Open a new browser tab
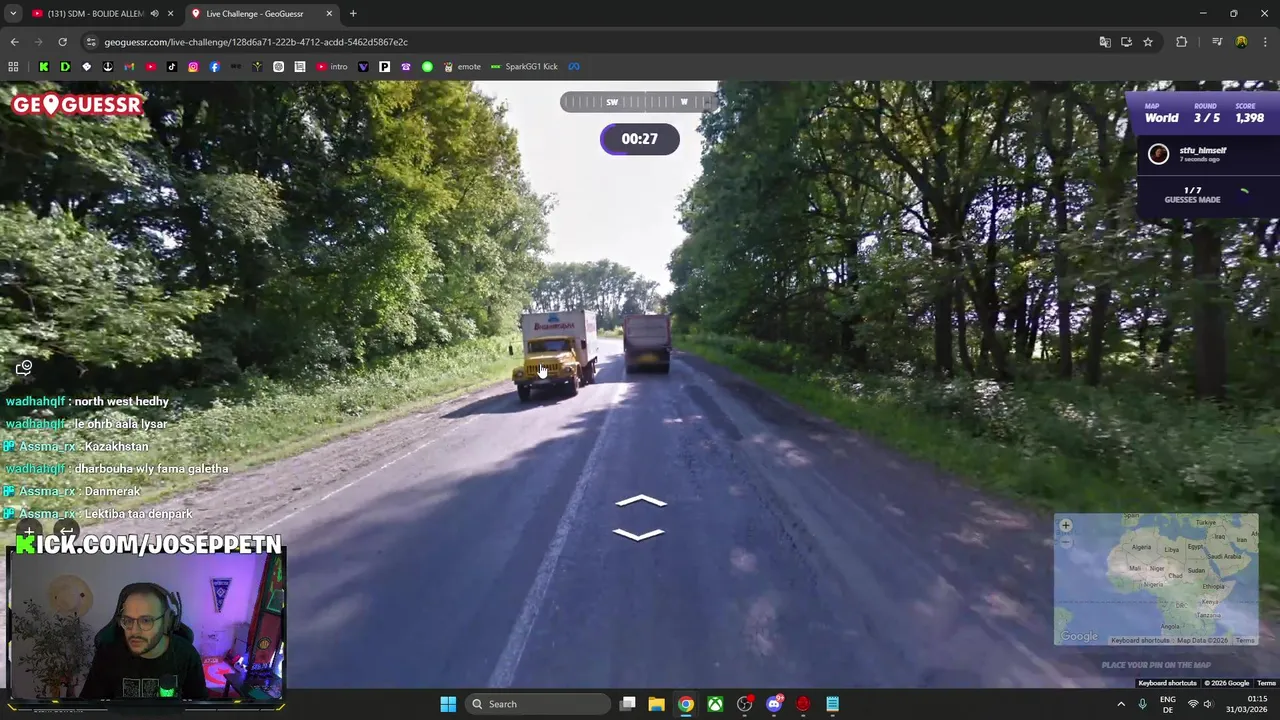The width and height of the screenshot is (1280, 720). [353, 14]
